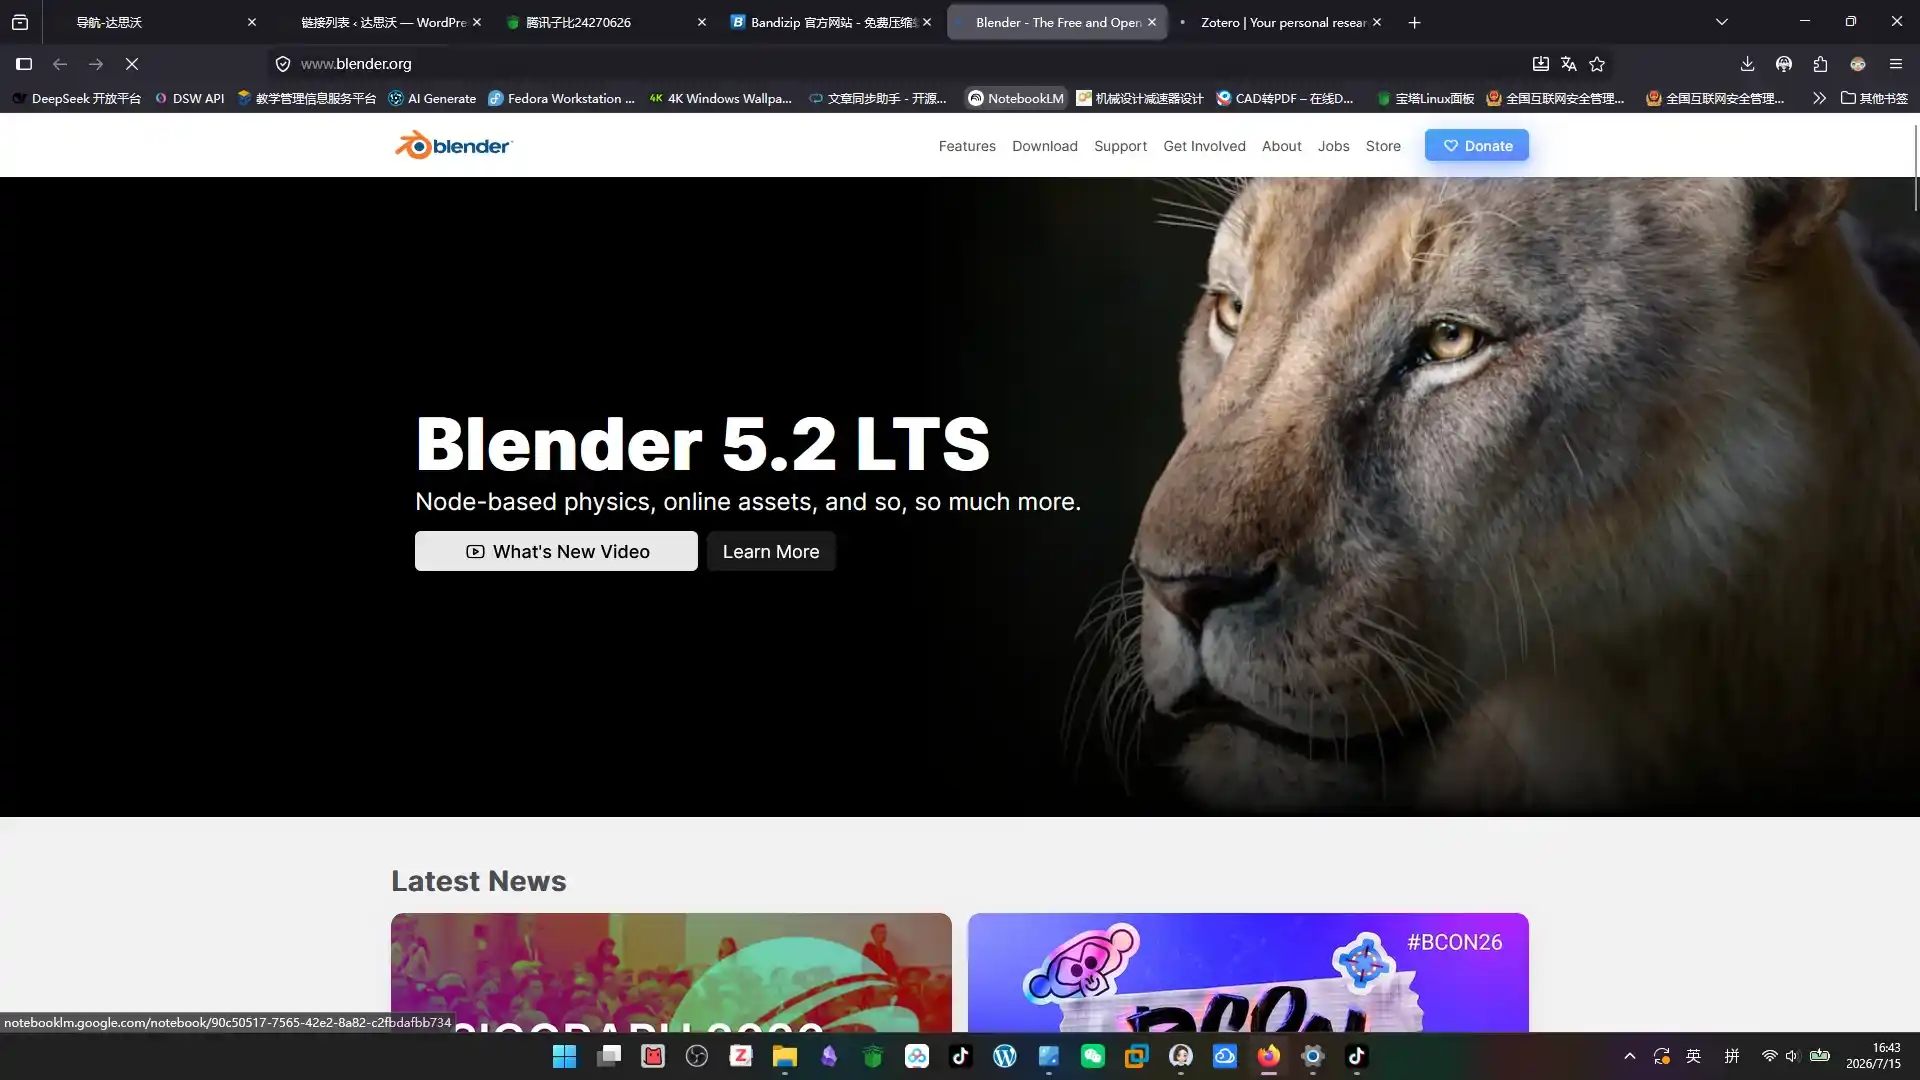Open the NotebookLM bookmark

[x=1016, y=98]
